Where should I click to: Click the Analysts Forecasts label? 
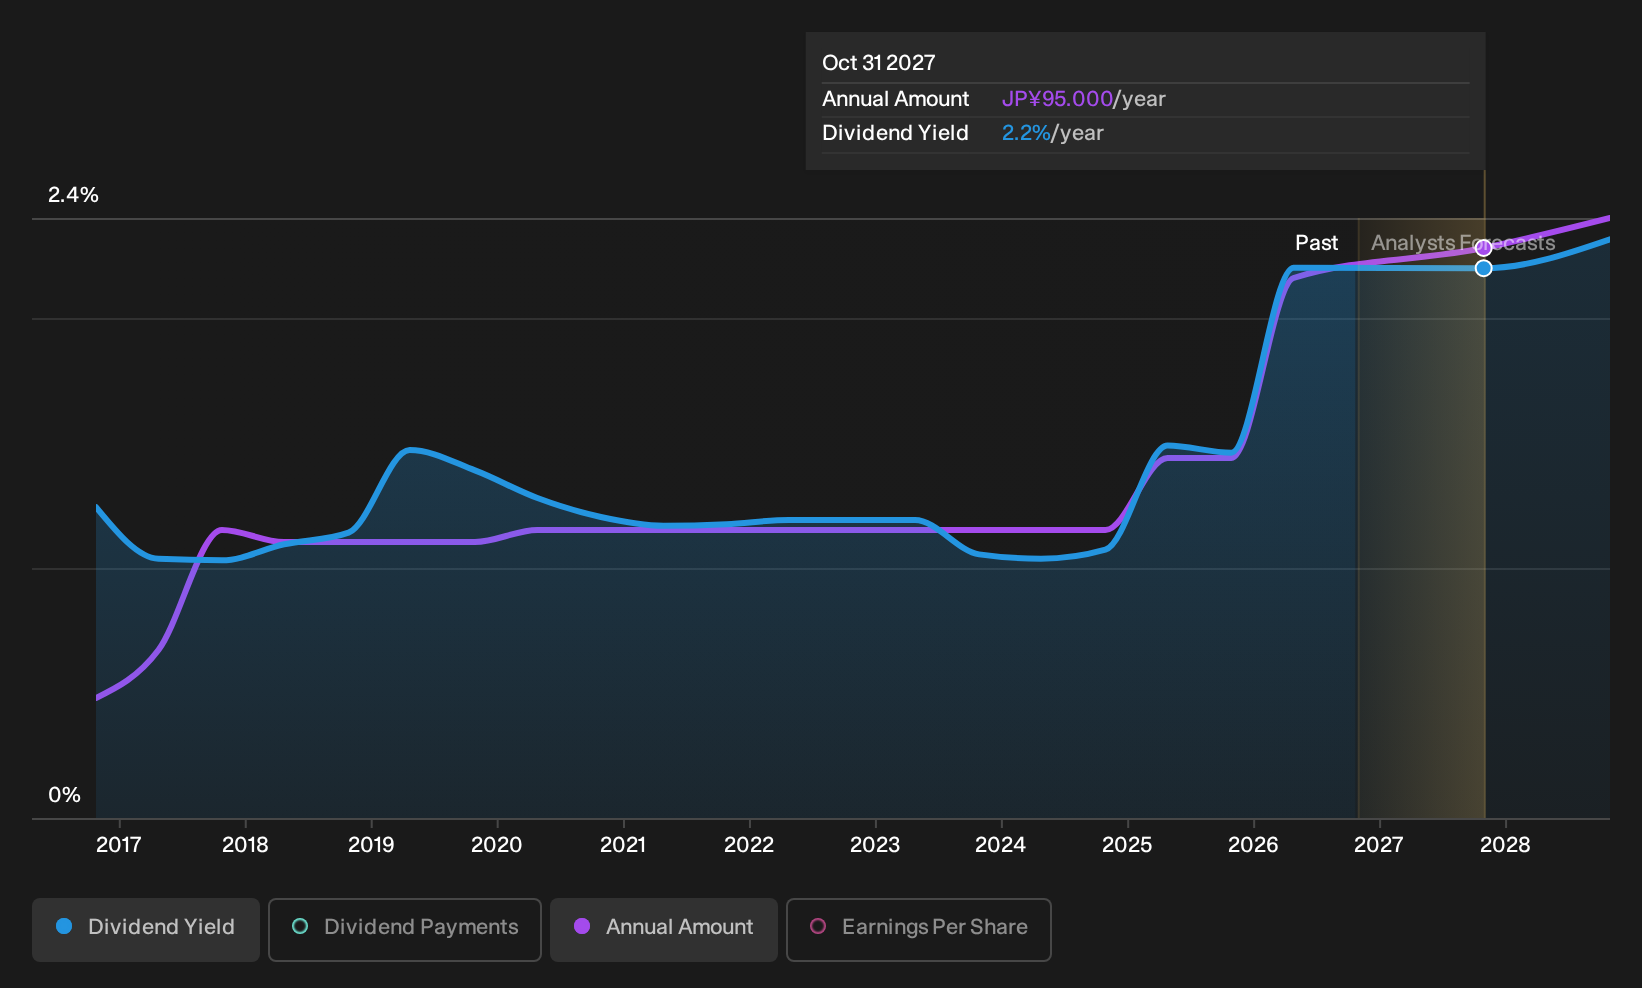pos(1463,243)
